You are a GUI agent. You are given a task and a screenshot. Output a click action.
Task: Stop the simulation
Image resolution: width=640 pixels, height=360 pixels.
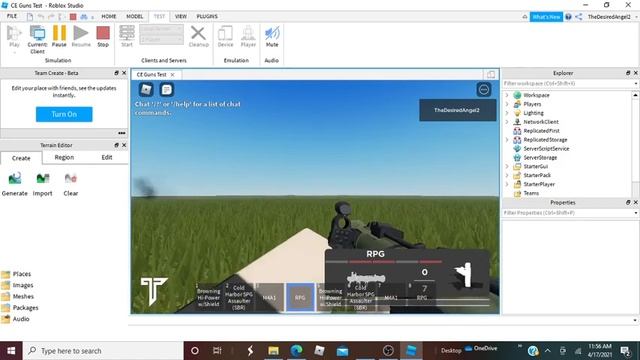(x=103, y=37)
